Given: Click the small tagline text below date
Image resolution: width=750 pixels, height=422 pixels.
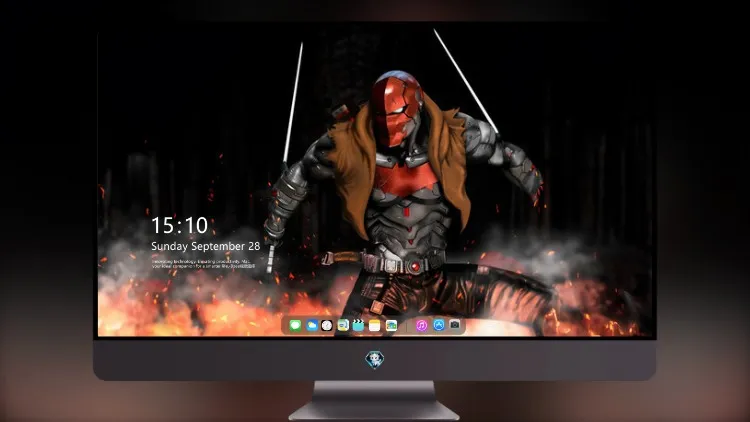Looking at the screenshot, I should click(203, 264).
